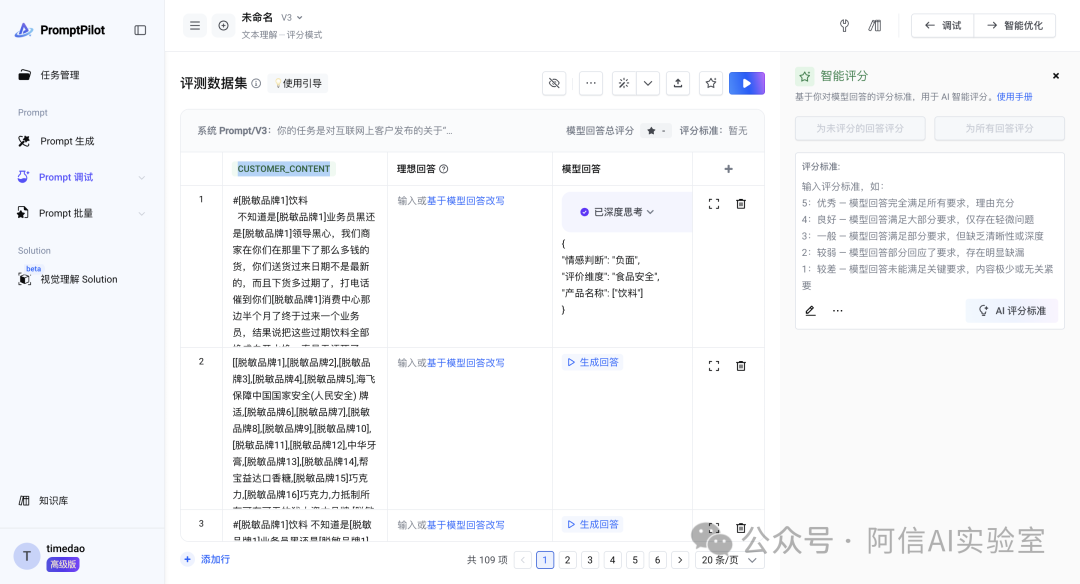Screen dimensions: 1080x584
Task: Open the dropdown arrow next to sparkle icon
Action: (648, 83)
